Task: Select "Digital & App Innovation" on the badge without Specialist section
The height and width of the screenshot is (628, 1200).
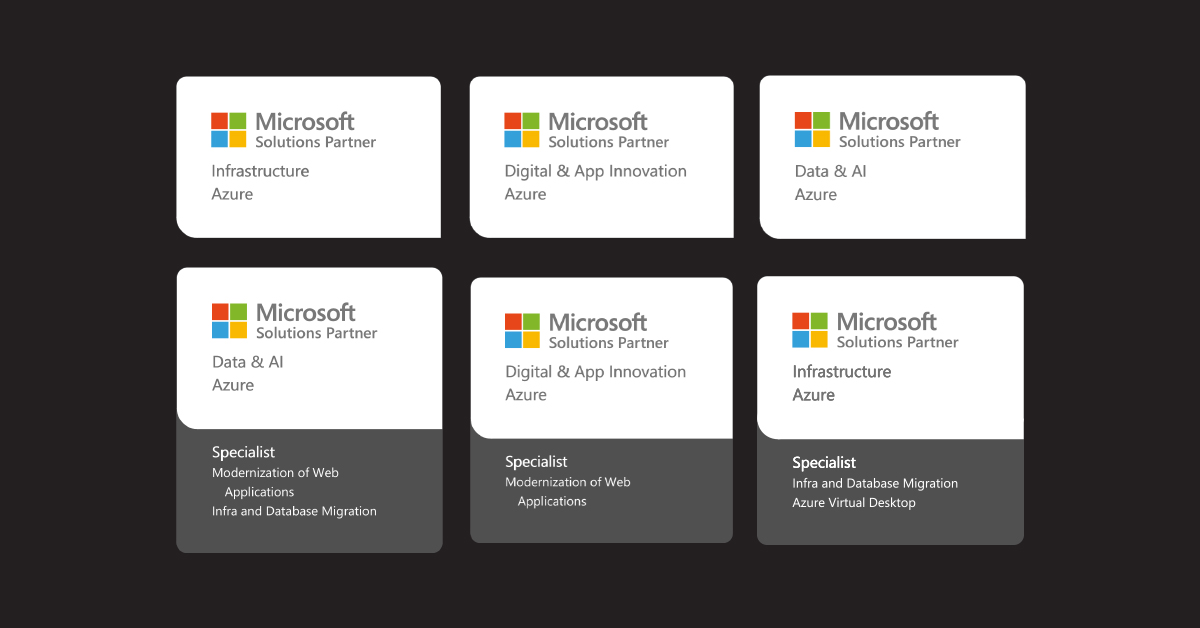Action: click(x=595, y=171)
